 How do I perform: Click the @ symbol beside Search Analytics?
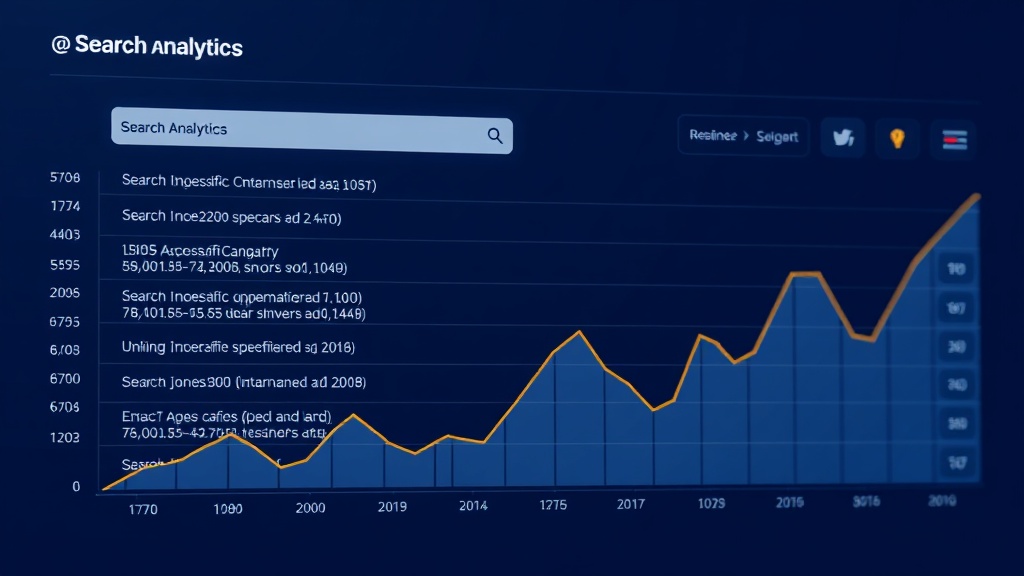[x=61, y=44]
